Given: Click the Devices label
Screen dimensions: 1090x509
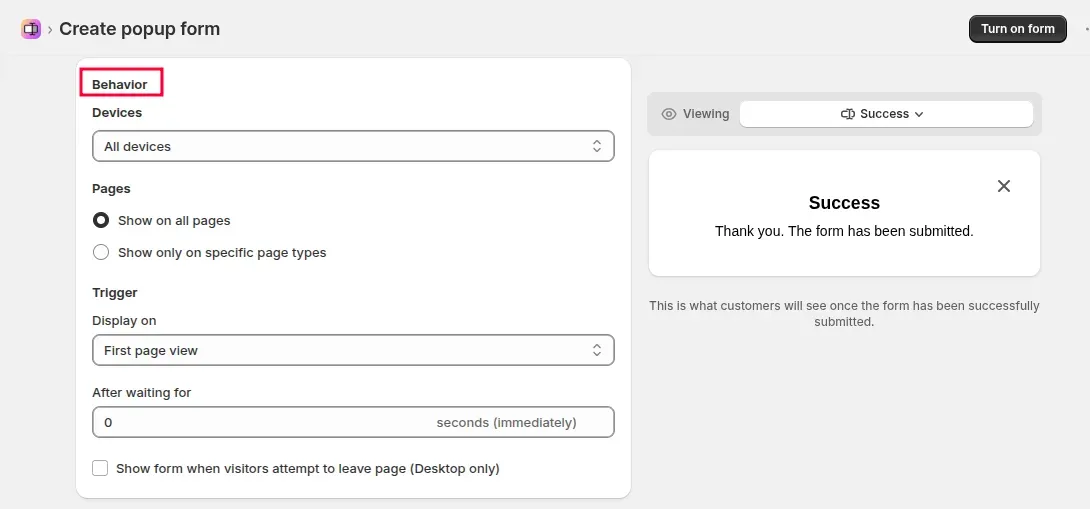Looking at the screenshot, I should click(x=117, y=113).
